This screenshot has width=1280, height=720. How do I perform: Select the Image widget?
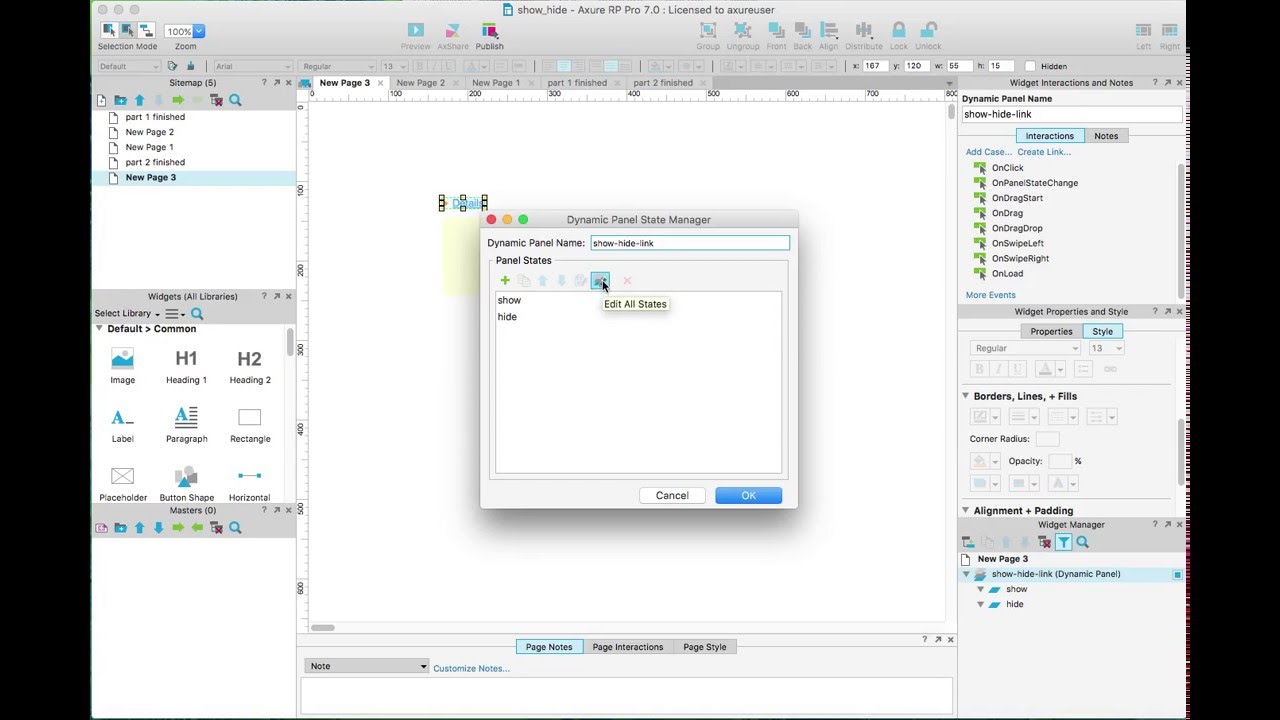point(122,358)
